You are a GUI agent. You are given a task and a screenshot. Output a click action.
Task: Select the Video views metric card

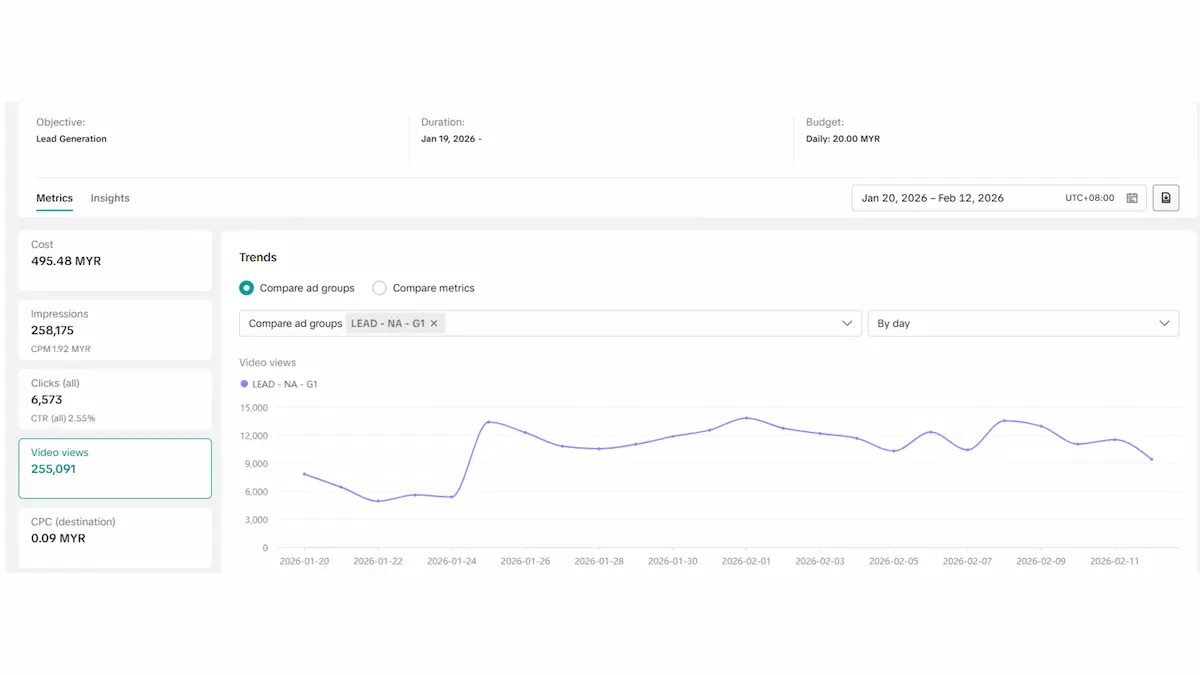[115, 468]
